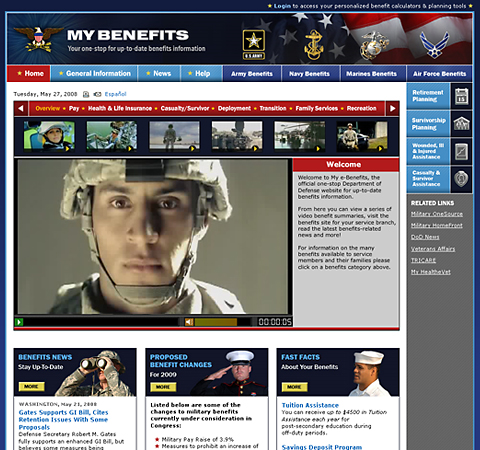Open the General Information tab
The width and height of the screenshot is (480, 450).
click(94, 74)
